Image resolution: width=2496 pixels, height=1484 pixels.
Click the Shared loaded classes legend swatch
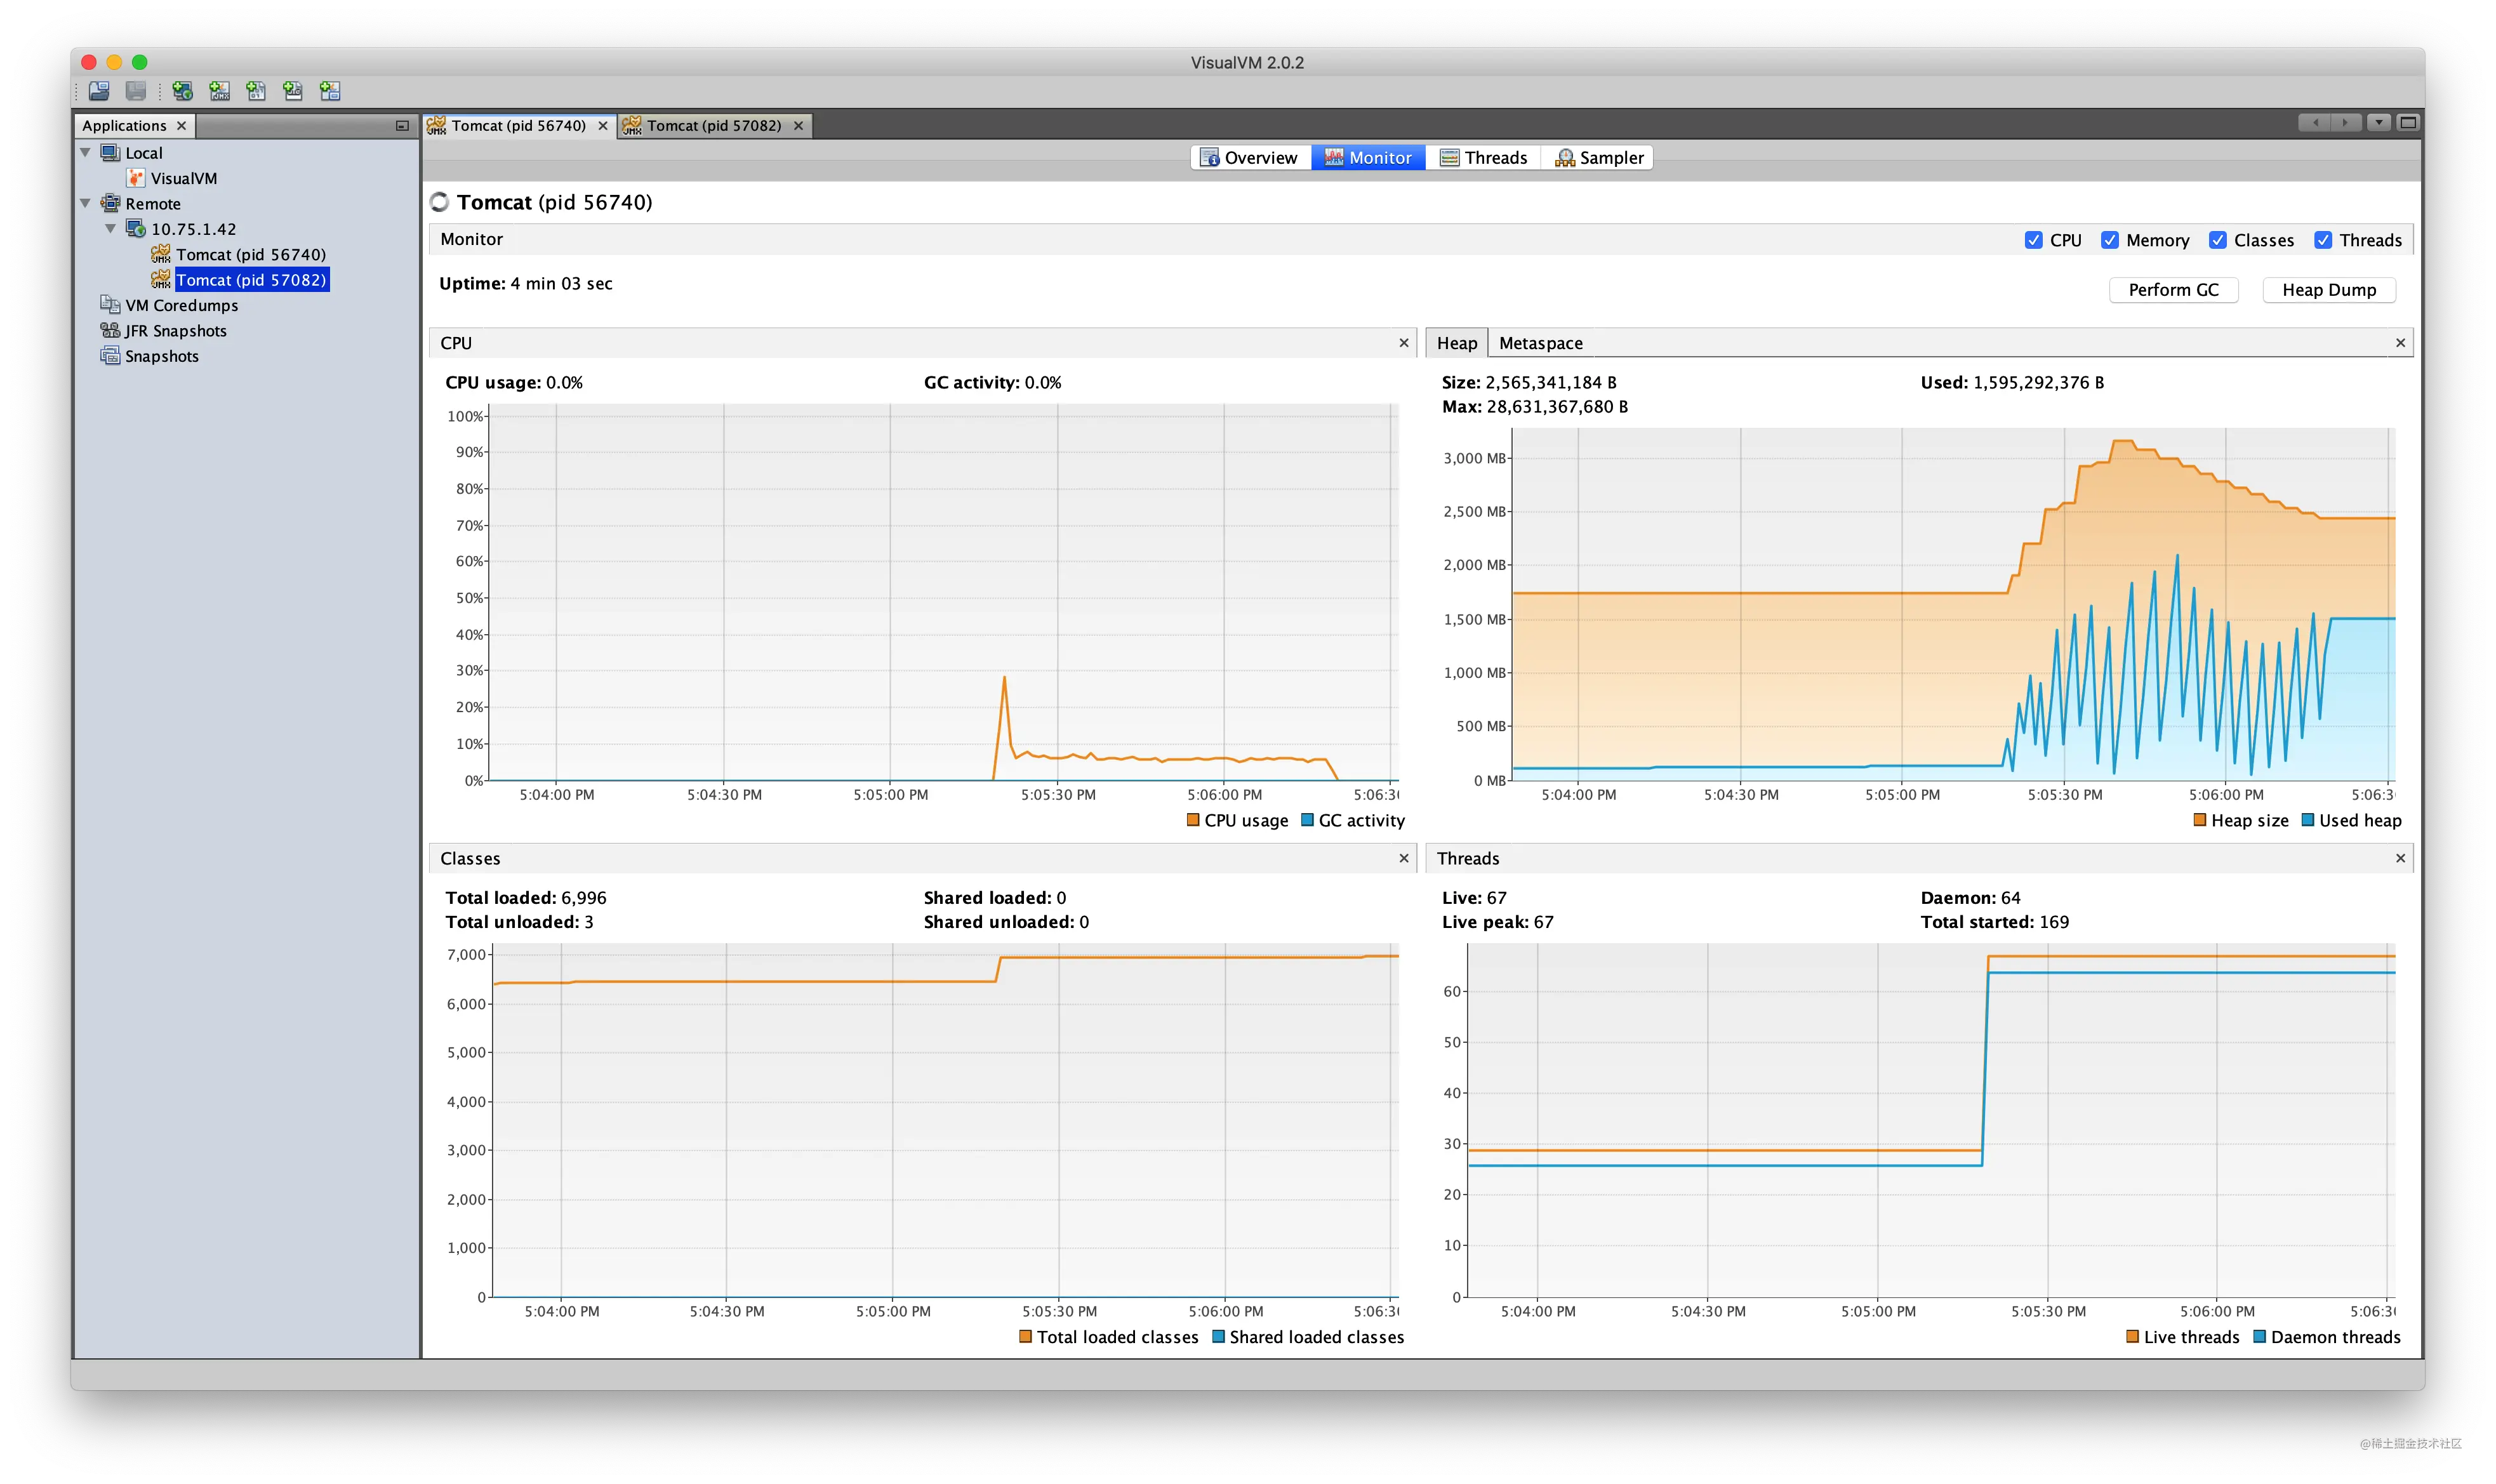tap(1218, 1337)
